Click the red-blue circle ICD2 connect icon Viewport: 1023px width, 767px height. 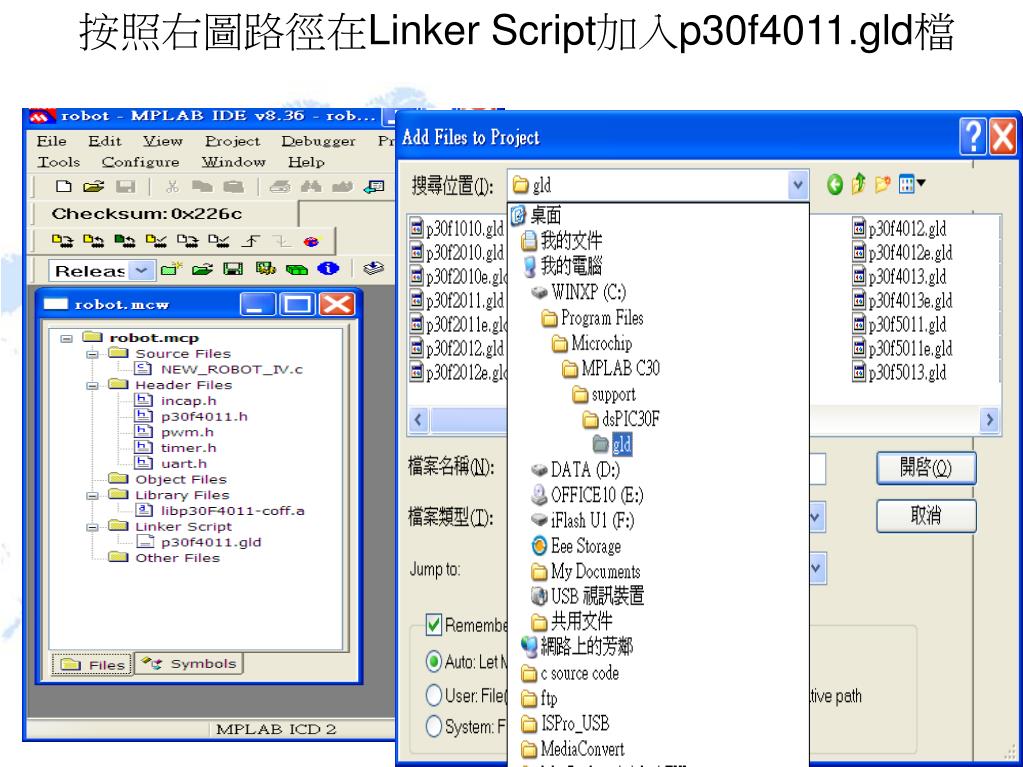(x=312, y=241)
